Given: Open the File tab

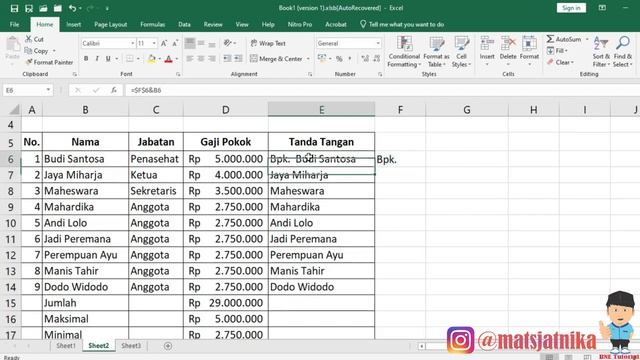Looking at the screenshot, I should [x=14, y=24].
